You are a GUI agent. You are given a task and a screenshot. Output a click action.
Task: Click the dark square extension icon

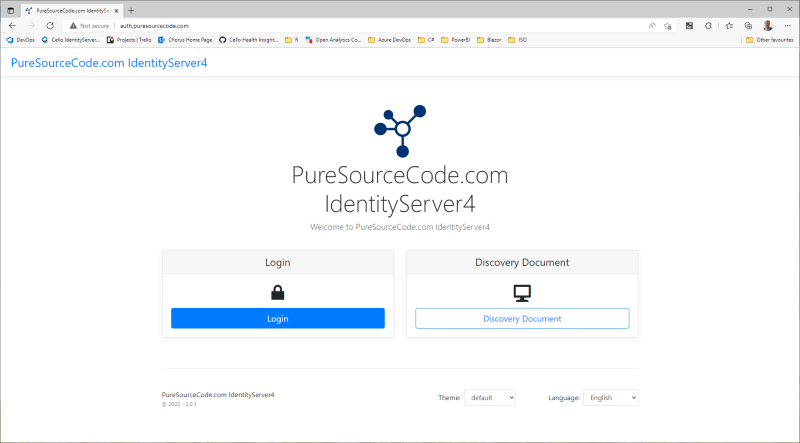coord(689,26)
